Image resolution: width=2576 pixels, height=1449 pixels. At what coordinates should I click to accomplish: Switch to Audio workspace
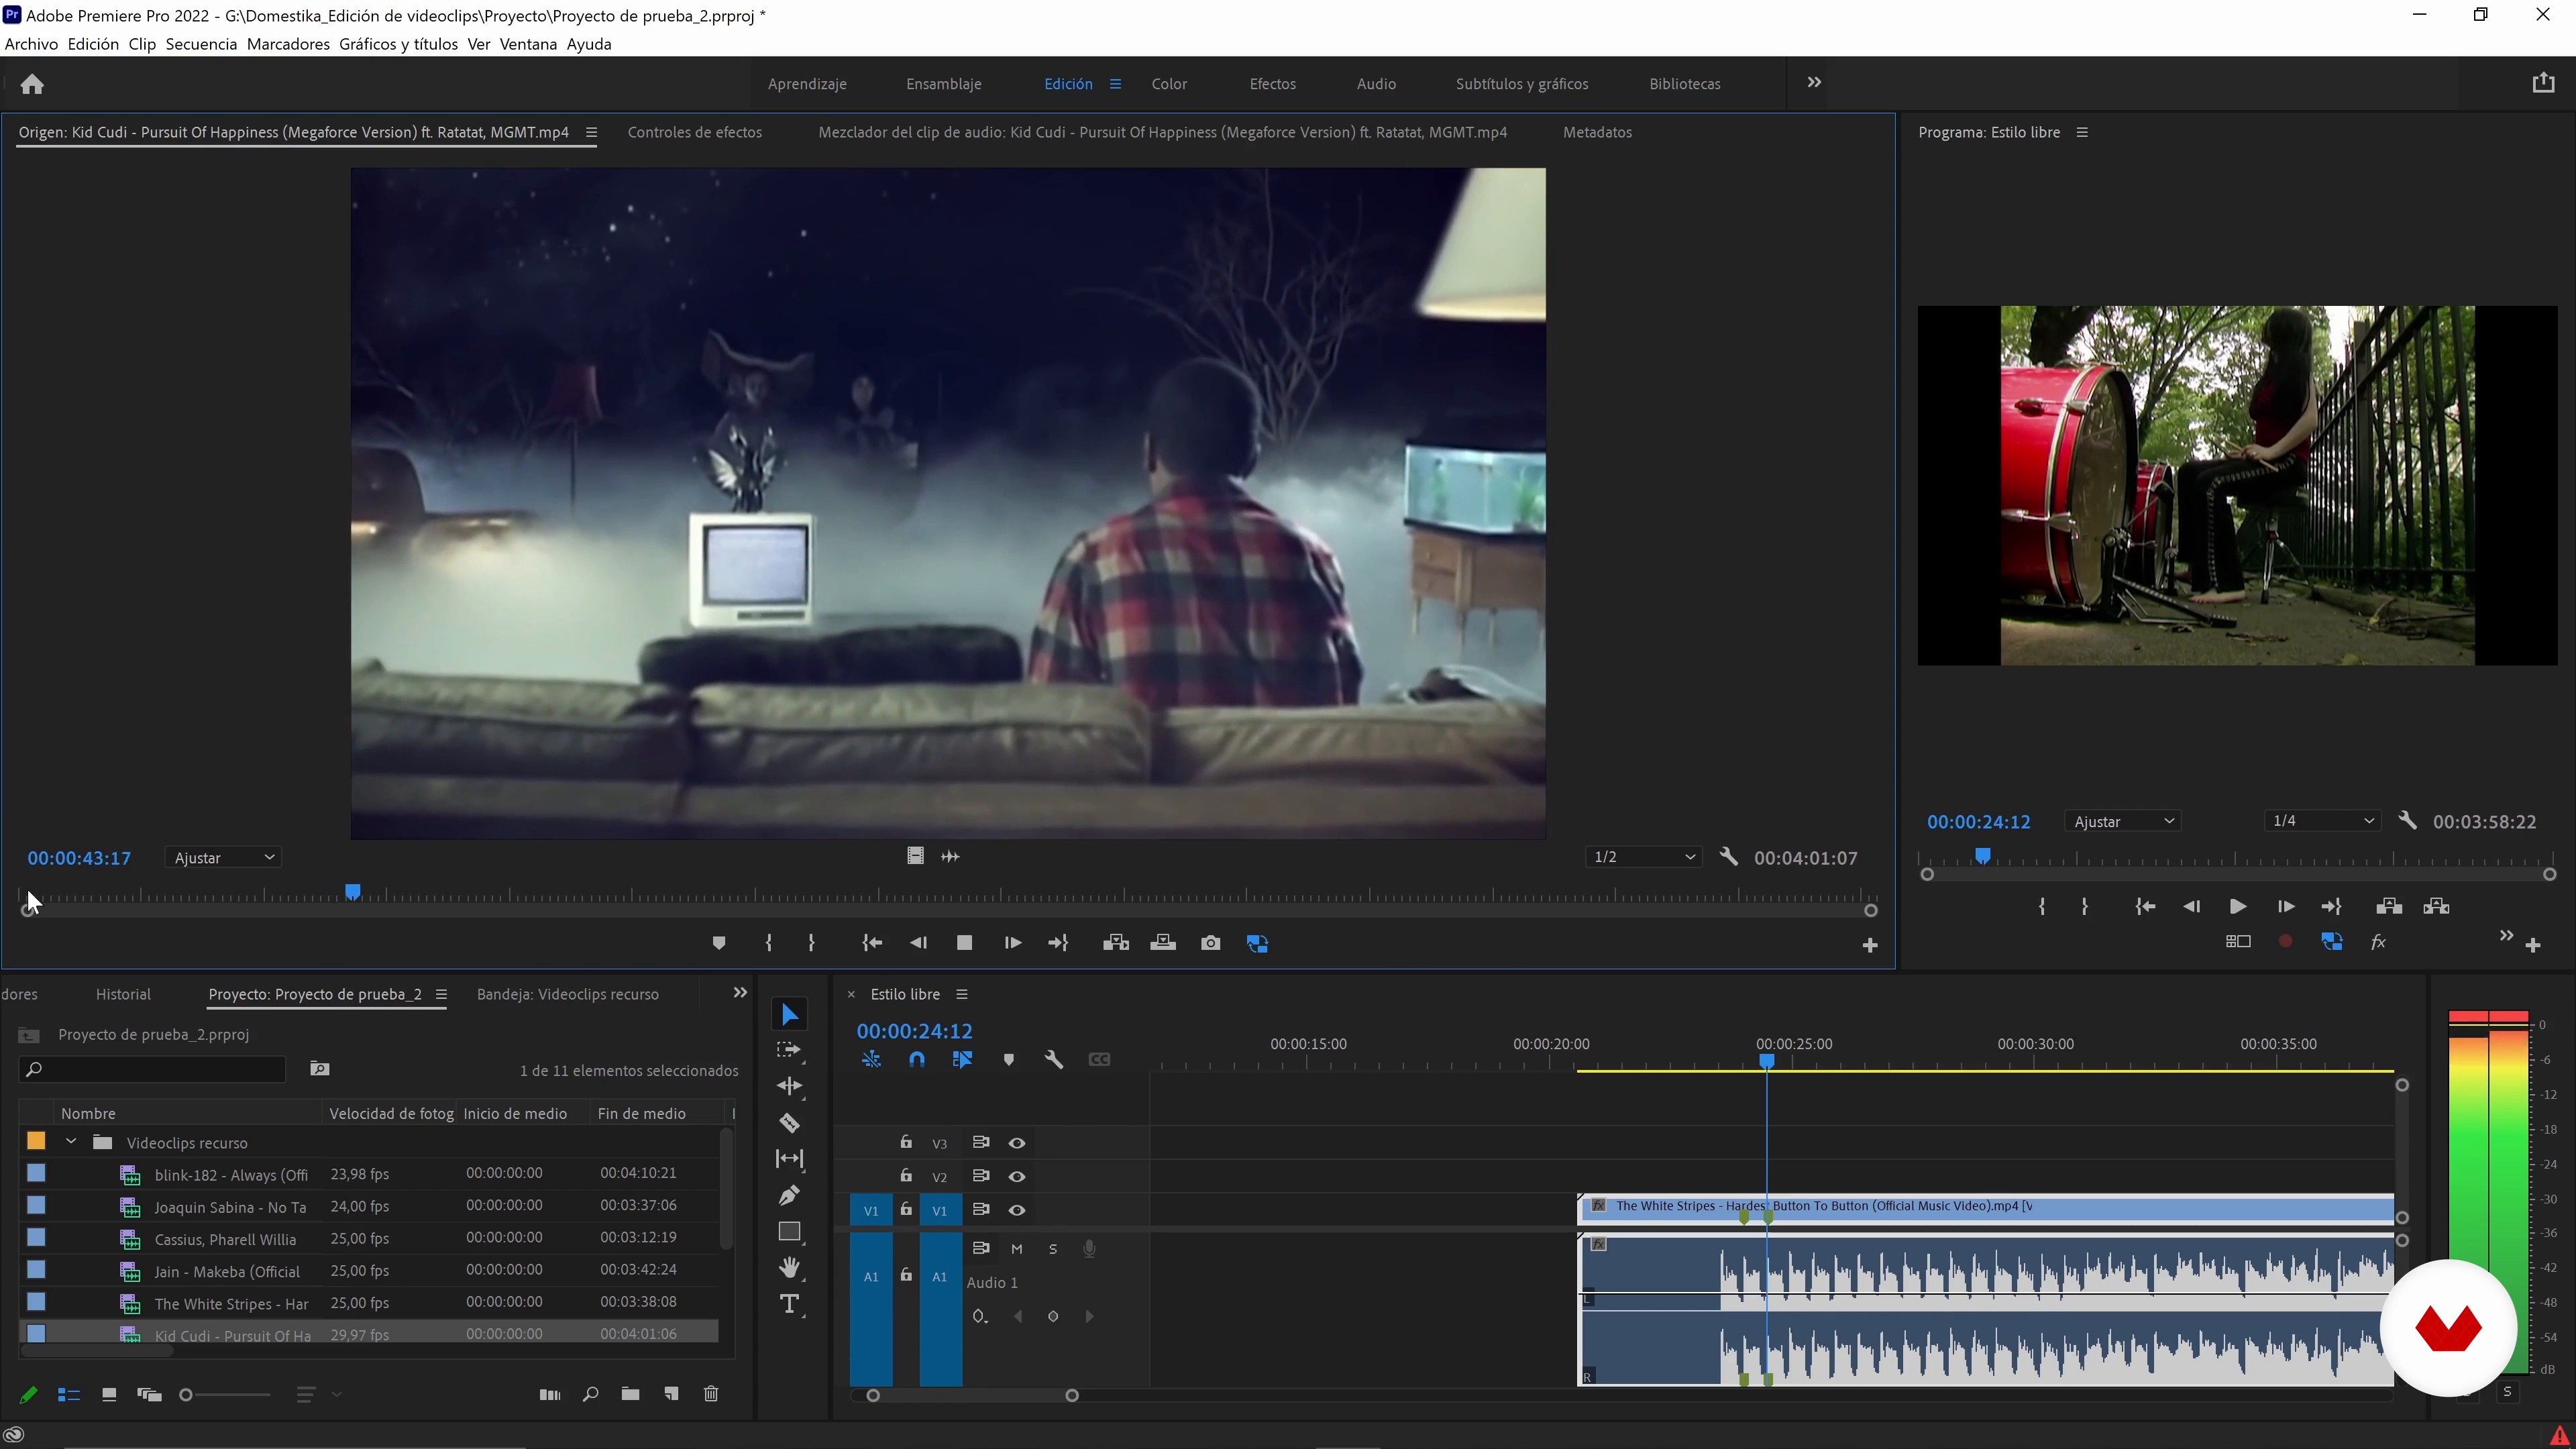[x=1376, y=84]
